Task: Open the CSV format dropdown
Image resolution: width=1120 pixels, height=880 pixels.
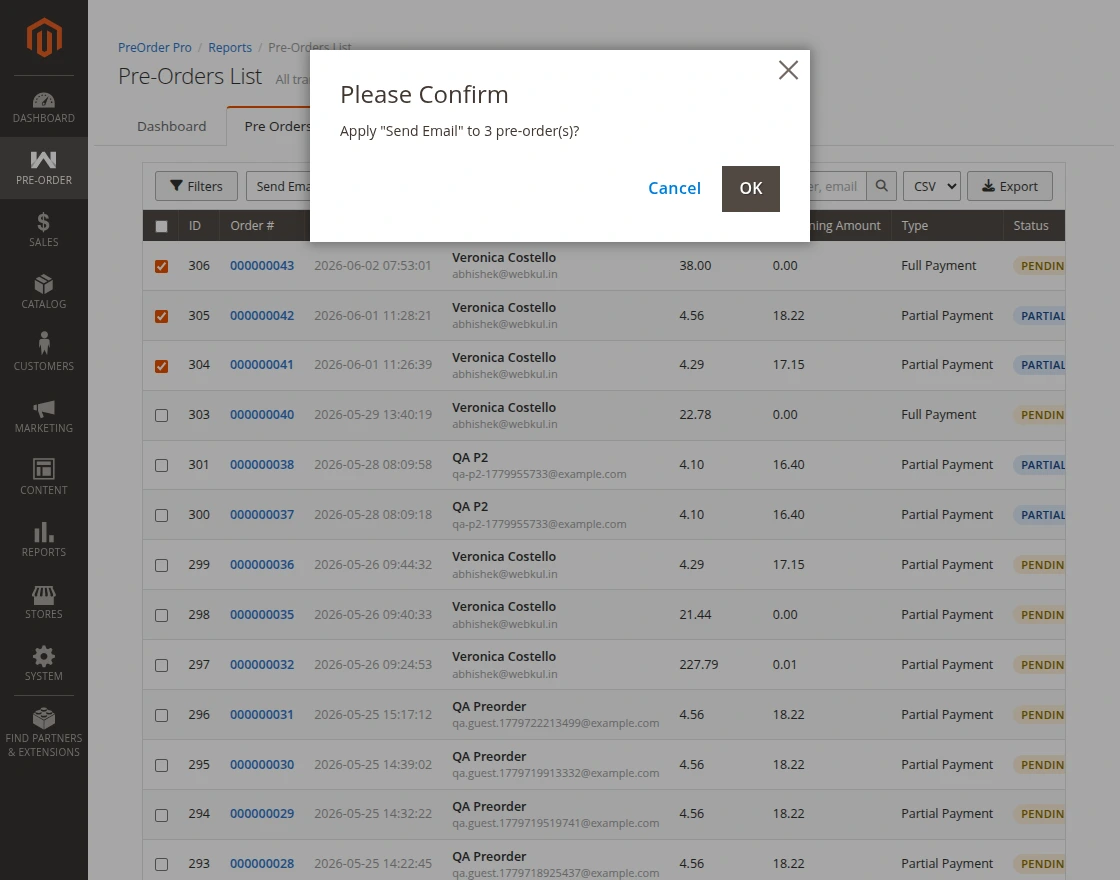Action: 931,186
